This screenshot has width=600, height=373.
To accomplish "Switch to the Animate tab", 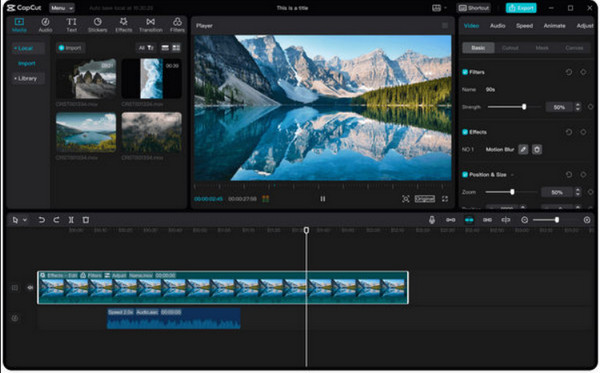I will [554, 26].
